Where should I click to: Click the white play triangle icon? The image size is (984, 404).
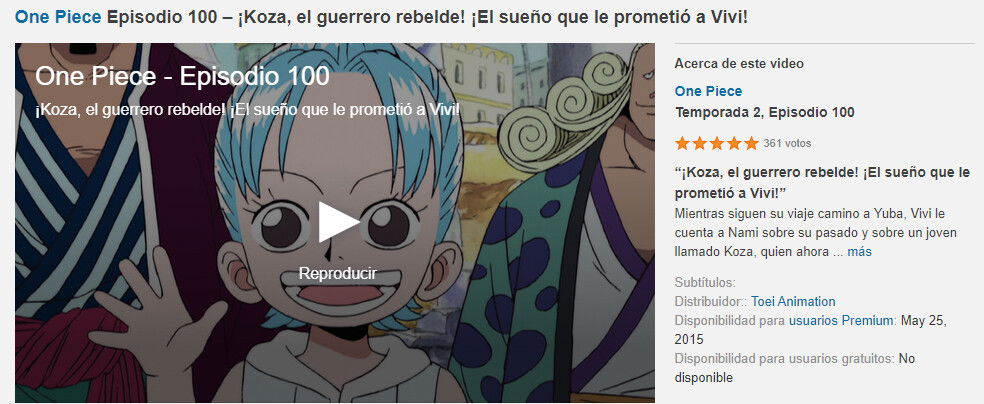[x=338, y=221]
